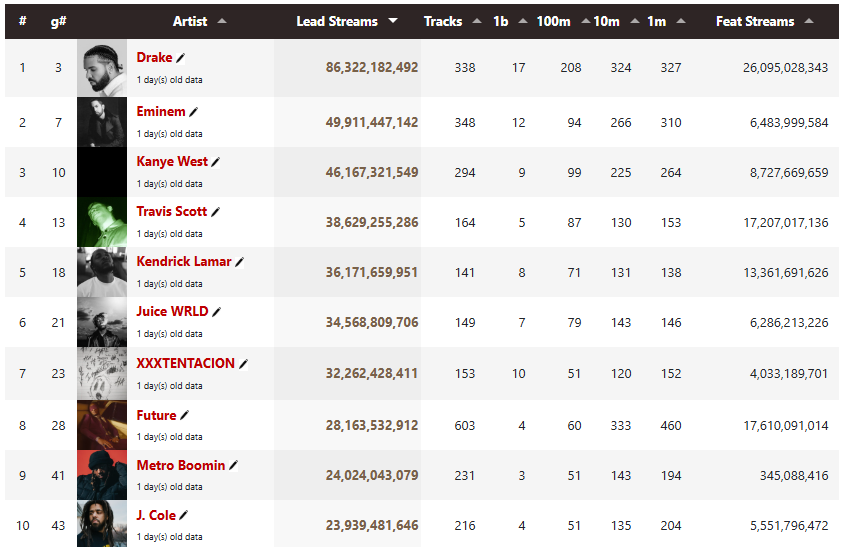Click the 1m column header
The image size is (843, 547).
pos(656,21)
